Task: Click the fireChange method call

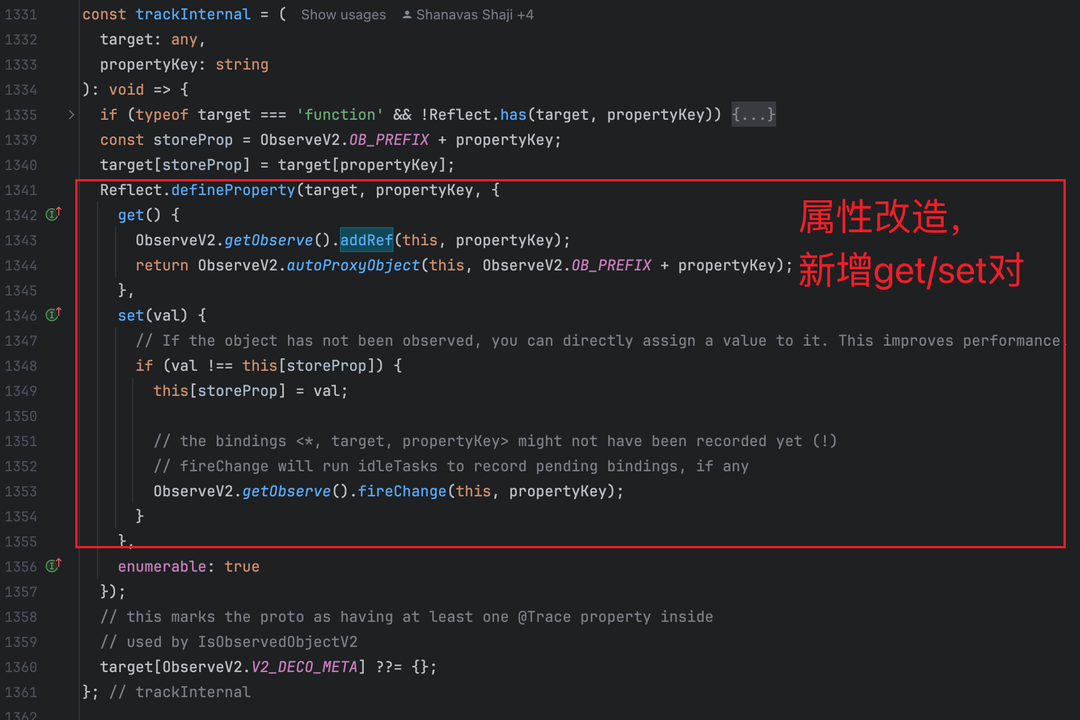Action: [402, 491]
